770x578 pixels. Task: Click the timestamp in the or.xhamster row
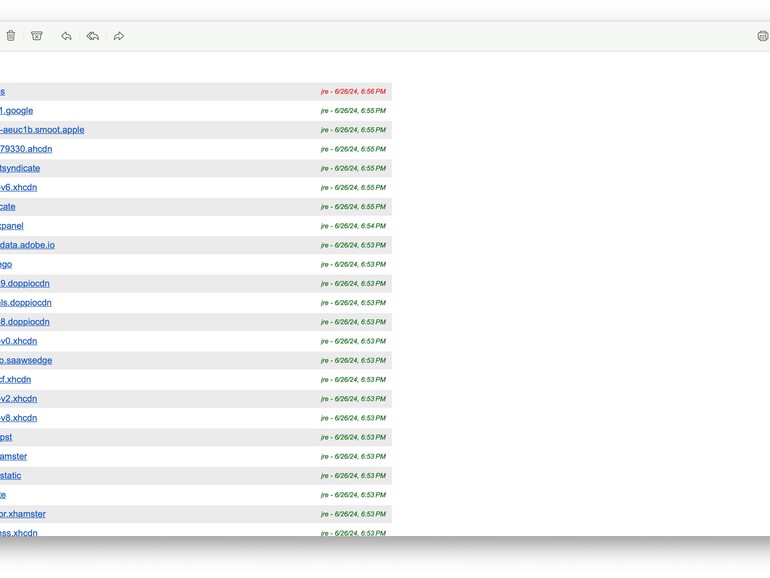point(353,514)
